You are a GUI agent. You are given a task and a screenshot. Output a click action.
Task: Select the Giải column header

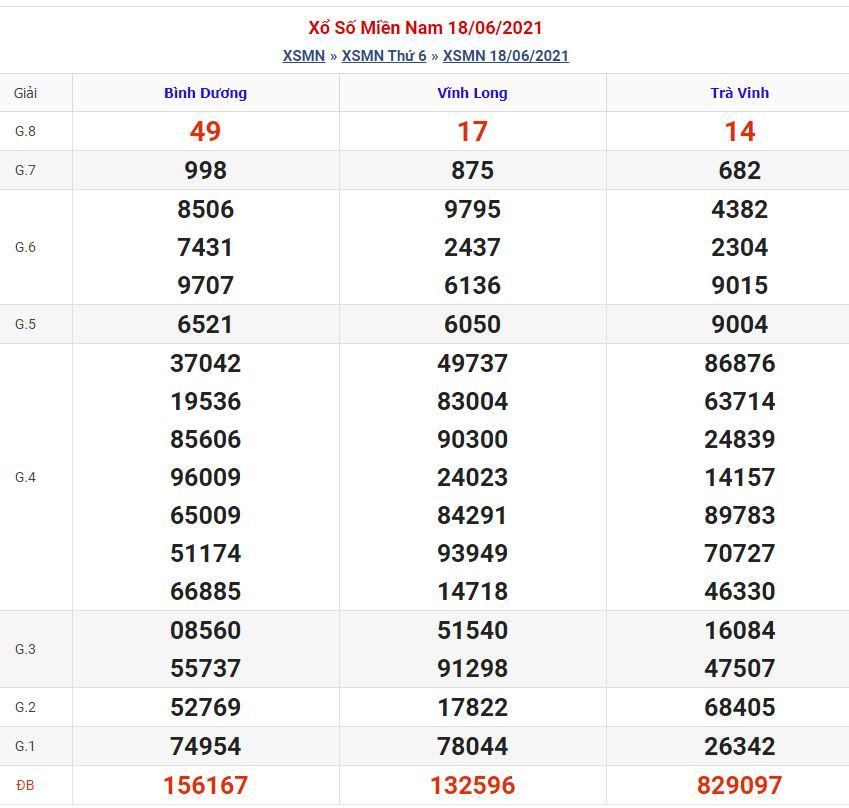click(x=25, y=93)
